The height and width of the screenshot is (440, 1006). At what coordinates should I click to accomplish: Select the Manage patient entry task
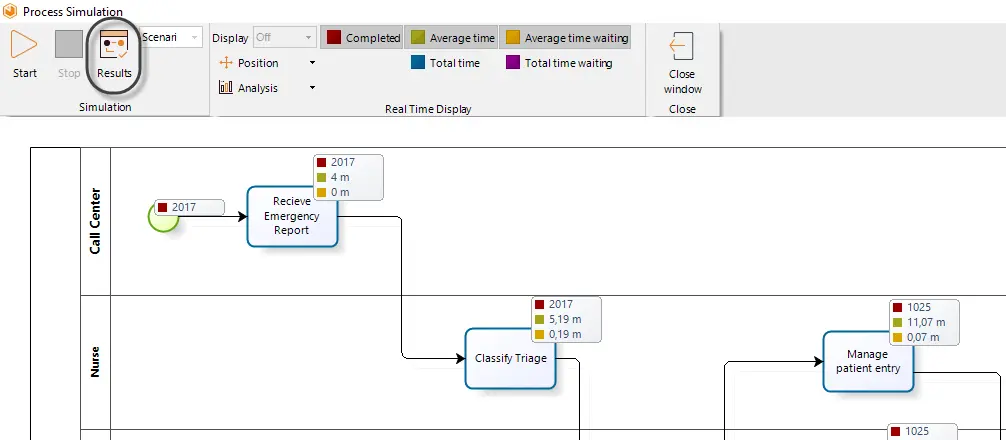pos(867,361)
